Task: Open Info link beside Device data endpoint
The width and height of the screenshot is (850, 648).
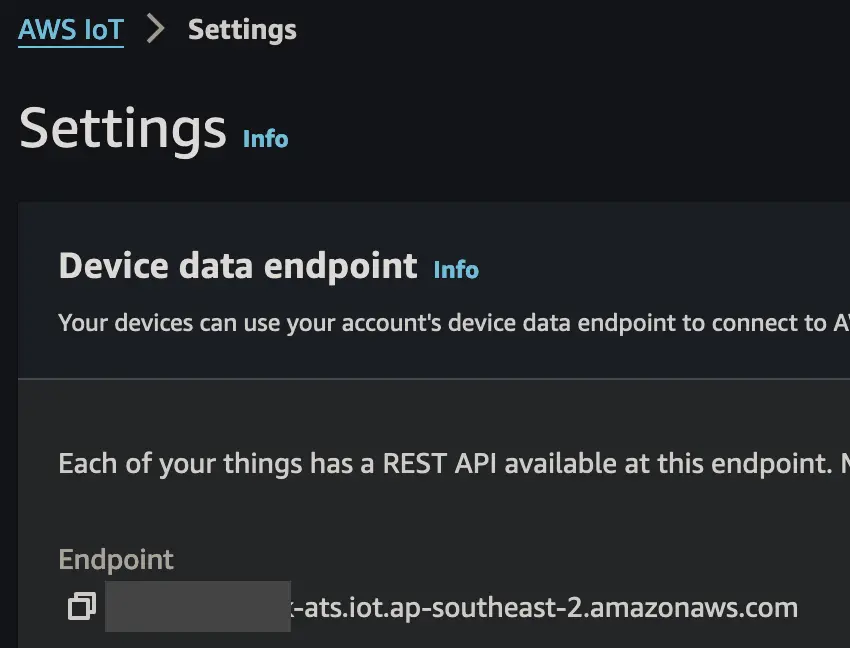Action: pos(456,269)
